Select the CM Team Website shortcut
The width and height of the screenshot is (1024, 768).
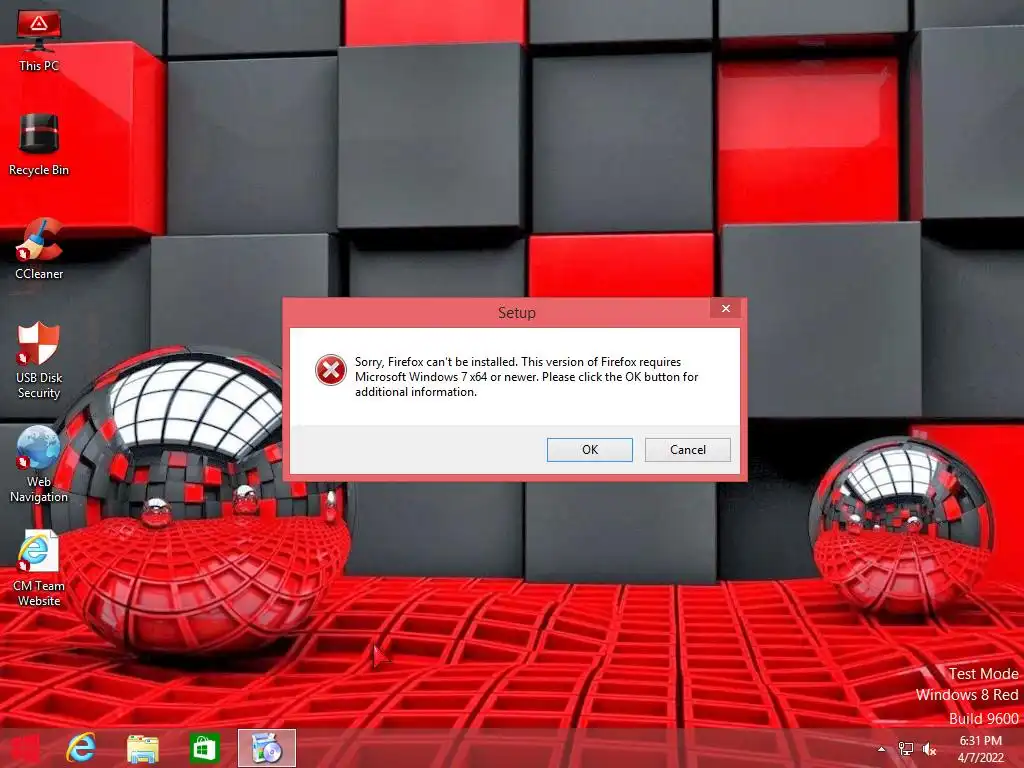(x=39, y=568)
